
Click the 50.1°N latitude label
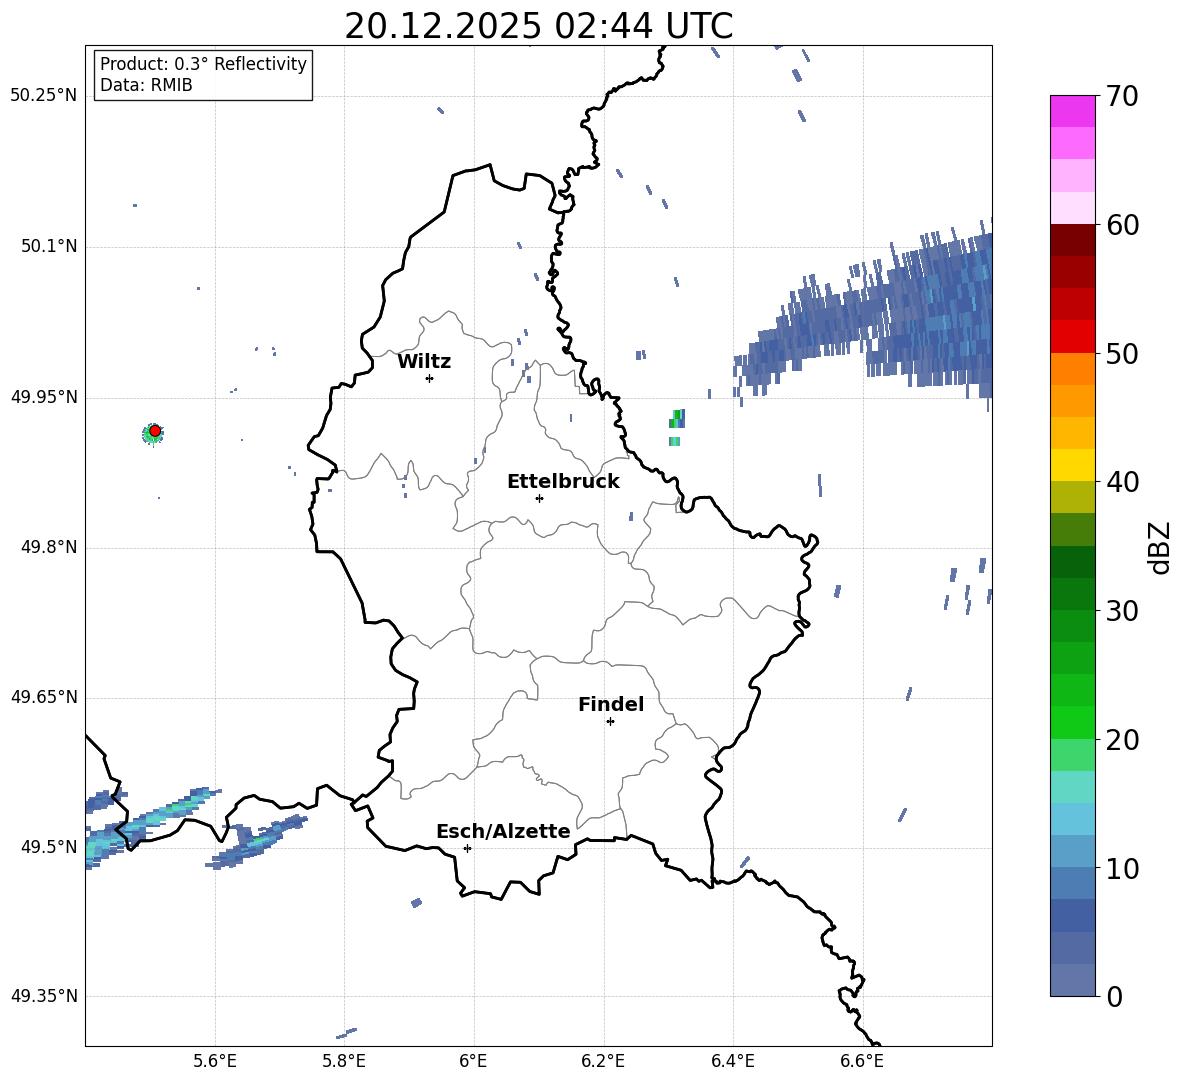pyautogui.click(x=49, y=247)
